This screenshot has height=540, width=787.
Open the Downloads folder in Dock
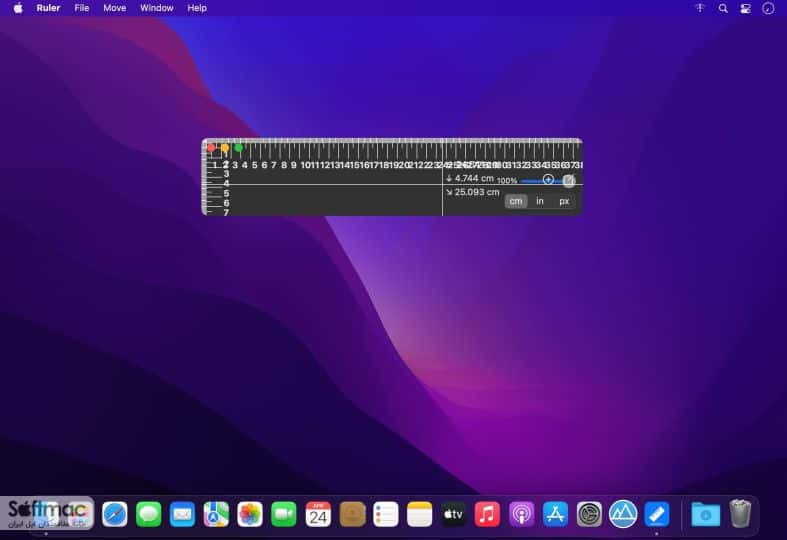705,514
